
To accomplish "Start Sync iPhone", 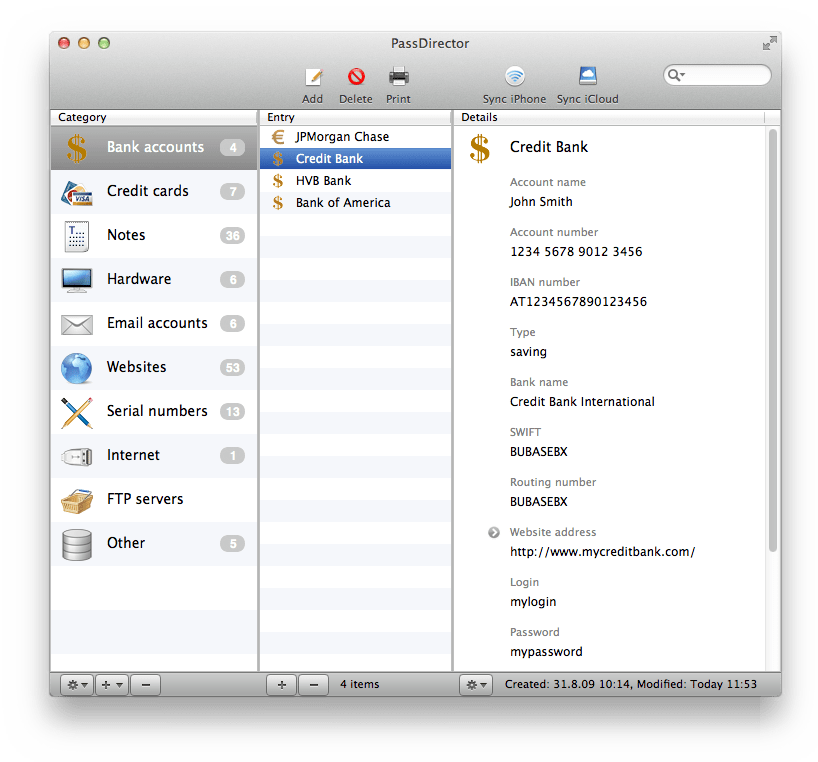I will click(x=514, y=80).
